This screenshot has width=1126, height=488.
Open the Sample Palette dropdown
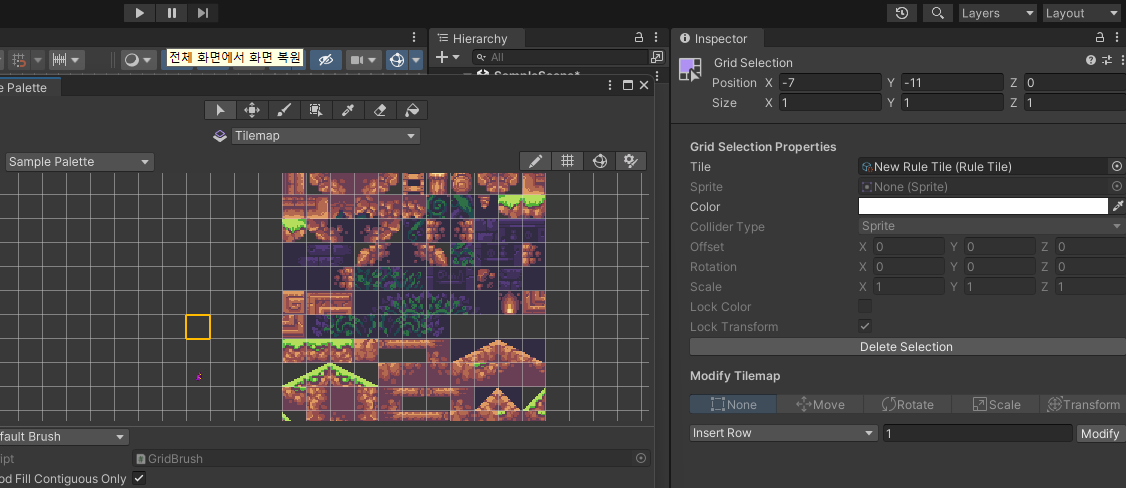click(80, 162)
